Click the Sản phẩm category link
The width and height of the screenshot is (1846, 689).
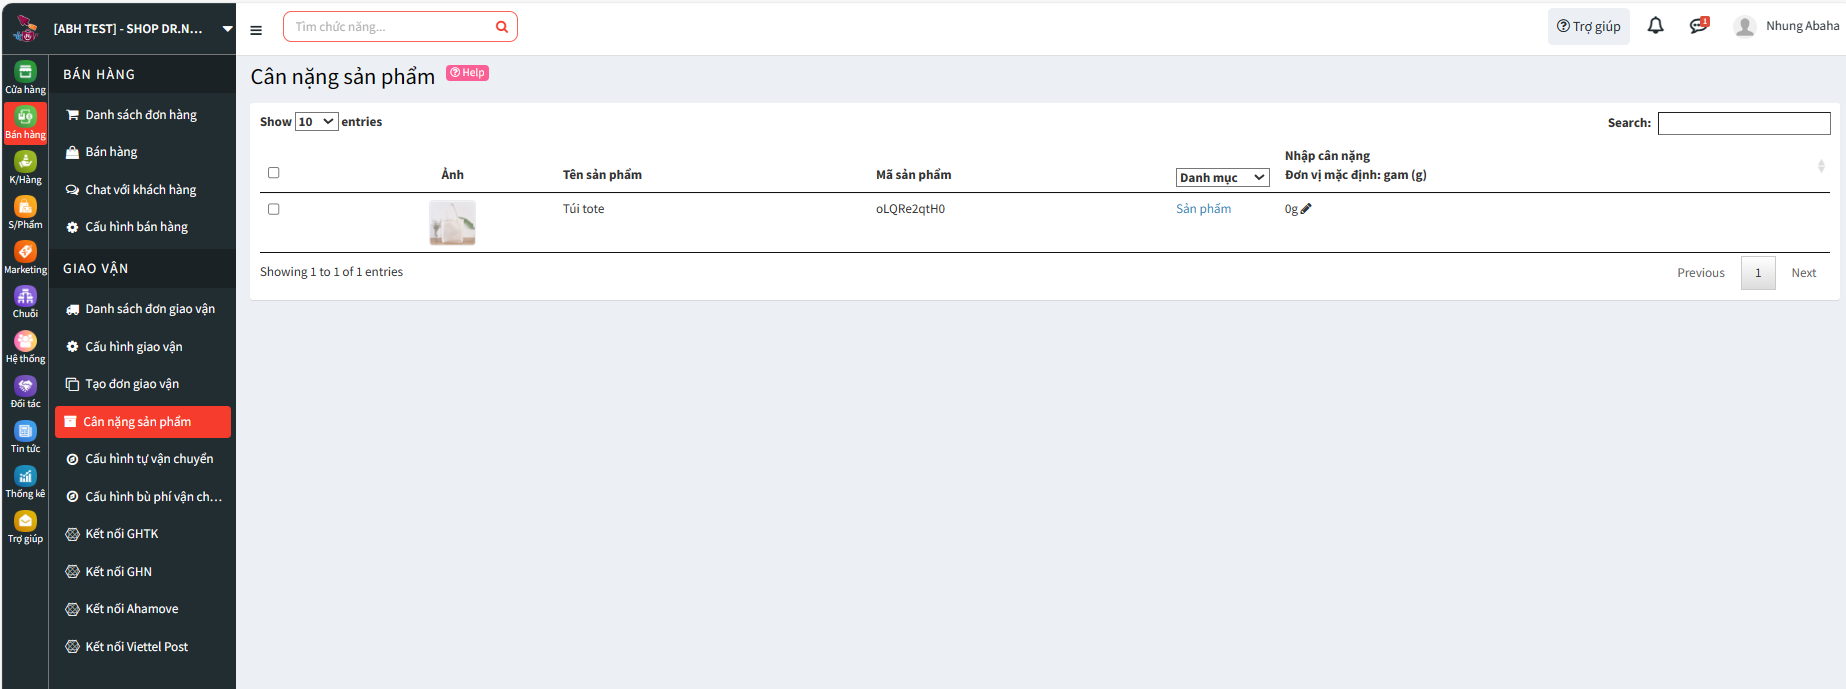click(x=1203, y=209)
